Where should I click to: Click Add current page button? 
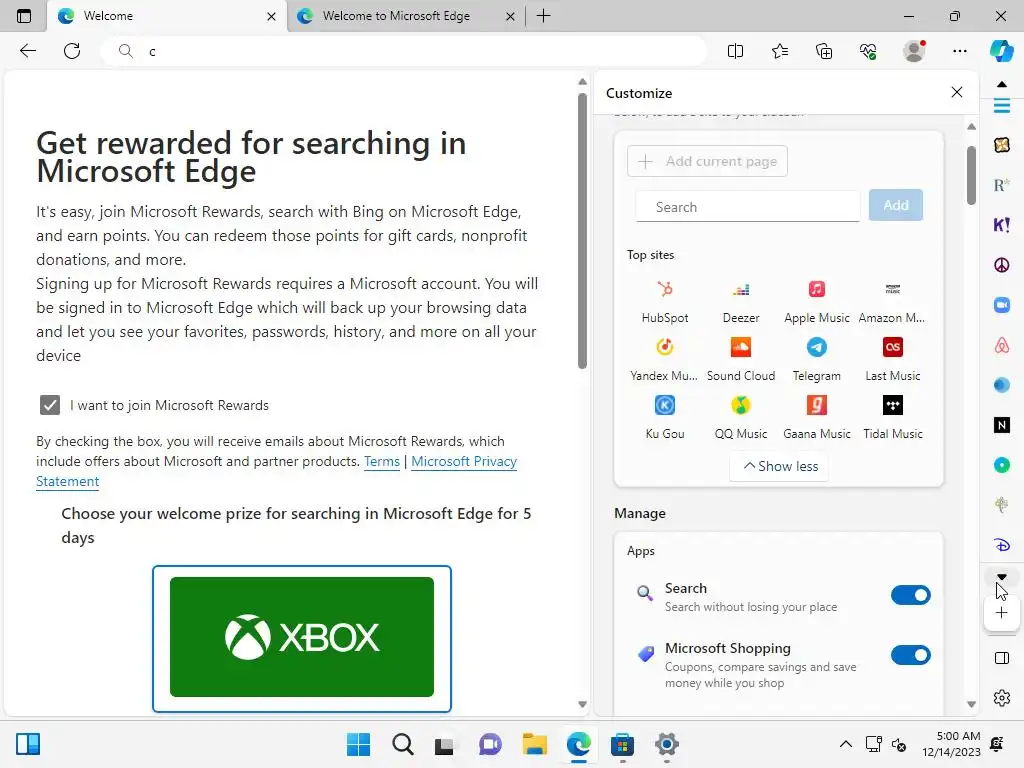[707, 161]
